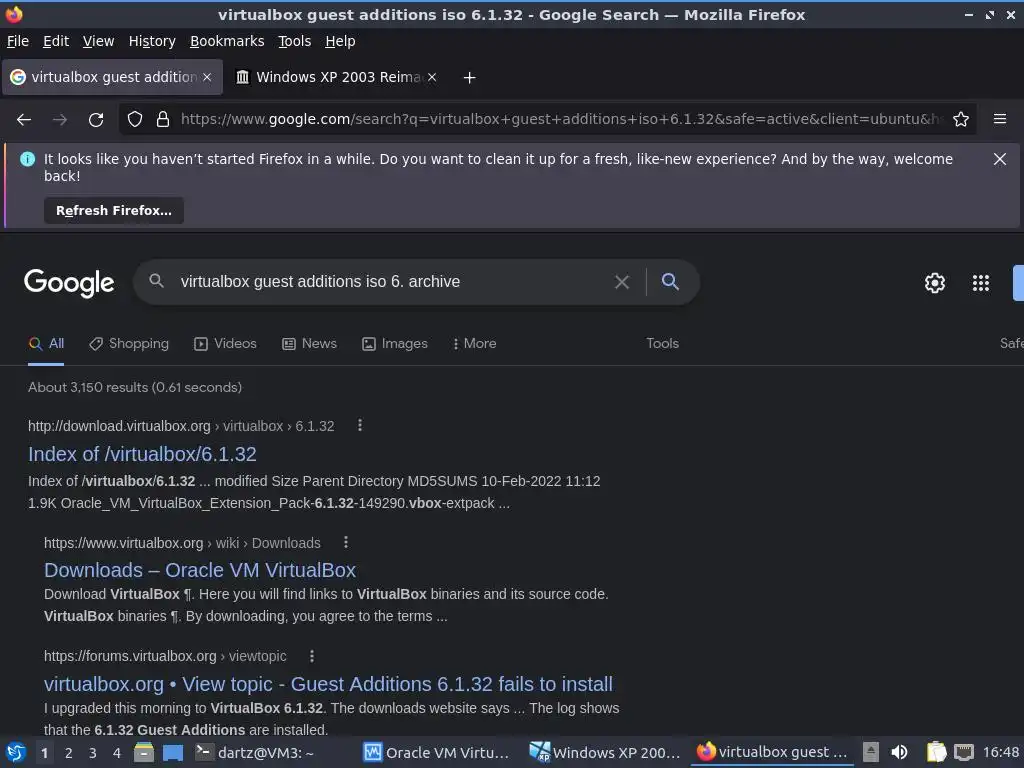Screen dimensions: 1024x768
Task: Open file manager from taskbar
Action: click(144, 752)
